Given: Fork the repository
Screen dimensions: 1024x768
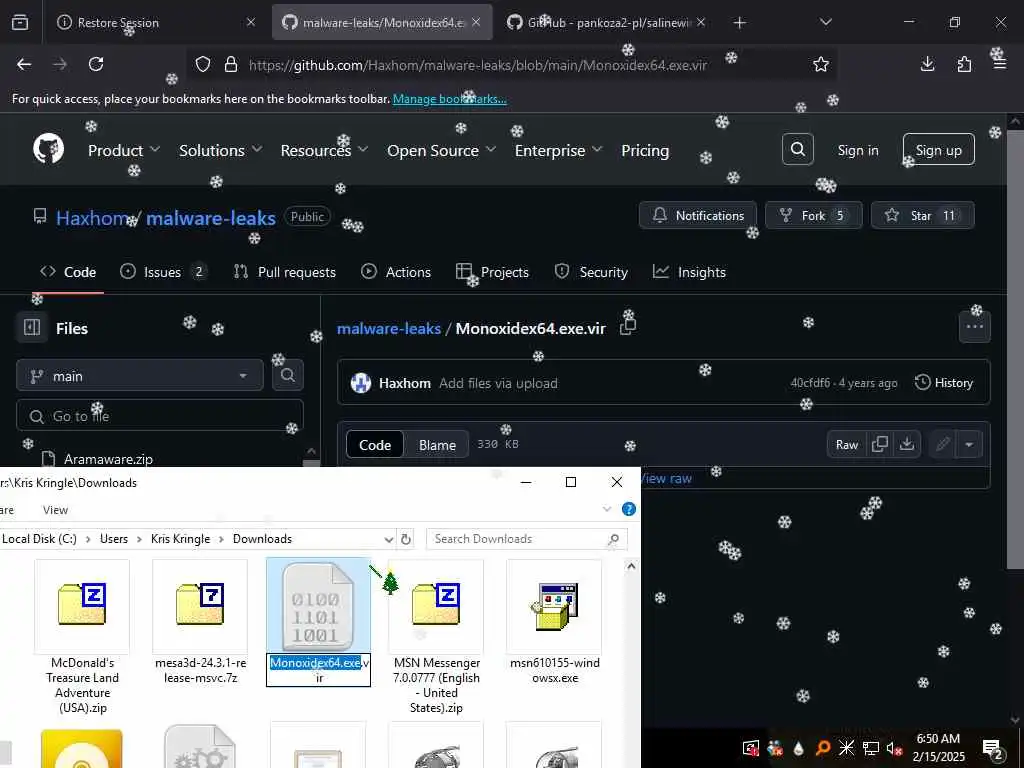Looking at the screenshot, I should click(814, 215).
